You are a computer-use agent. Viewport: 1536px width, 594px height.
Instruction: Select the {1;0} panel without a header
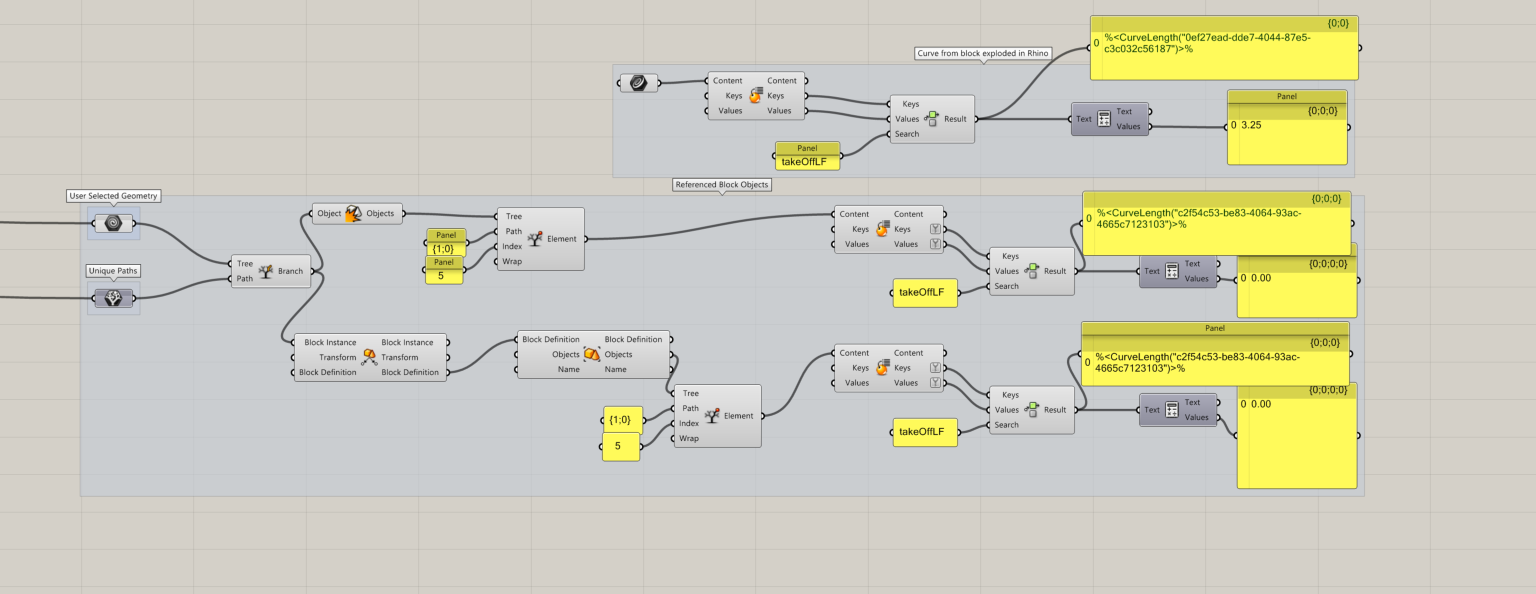tap(621, 420)
